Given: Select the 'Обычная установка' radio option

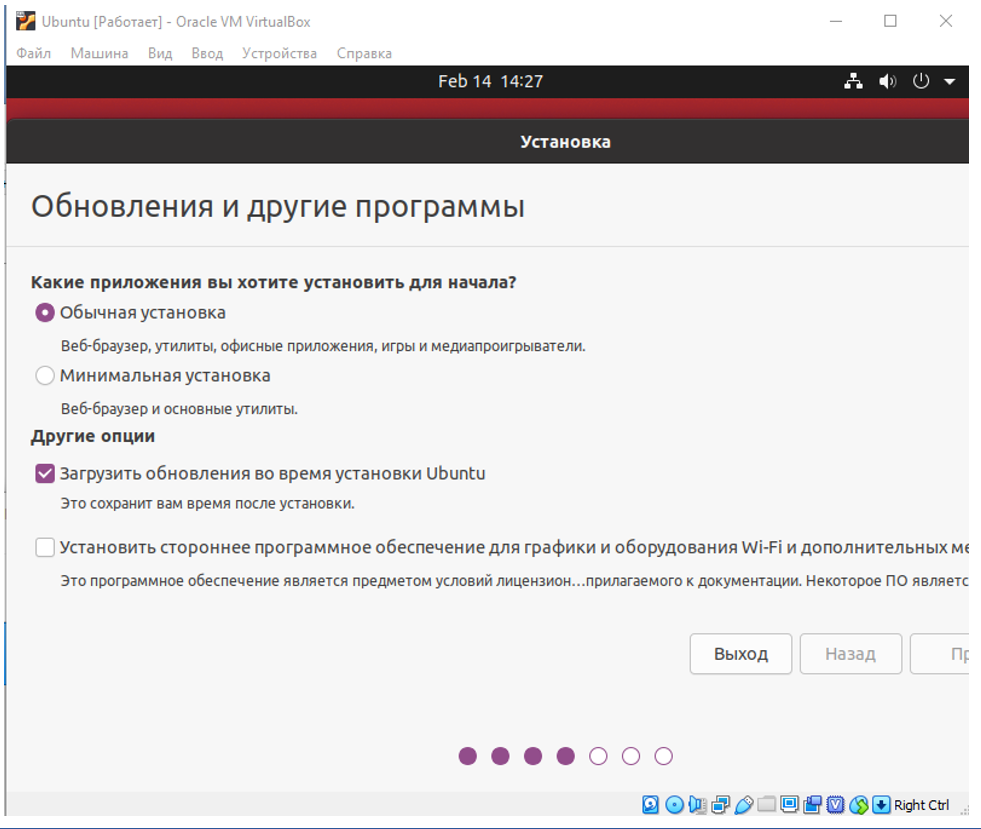Looking at the screenshot, I should click(45, 312).
